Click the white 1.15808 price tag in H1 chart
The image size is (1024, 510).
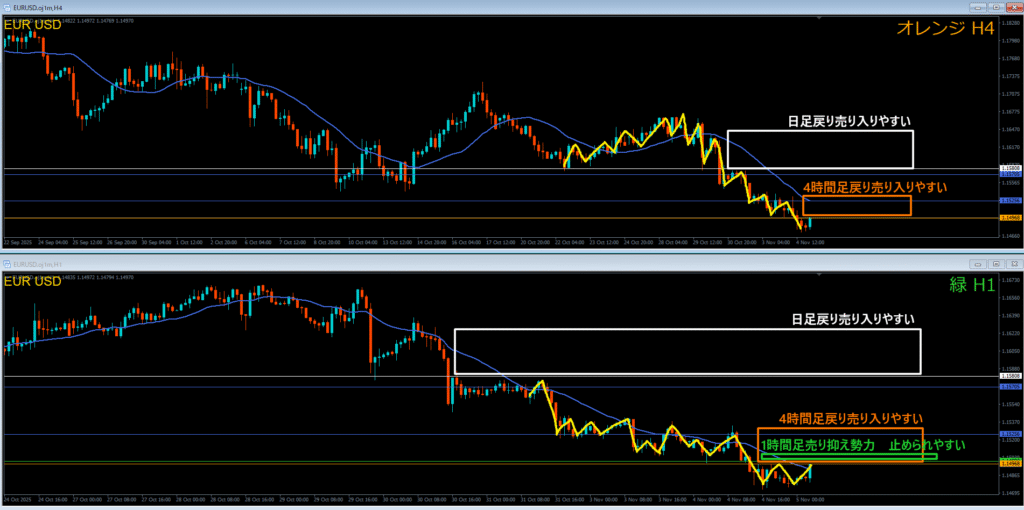1010,376
